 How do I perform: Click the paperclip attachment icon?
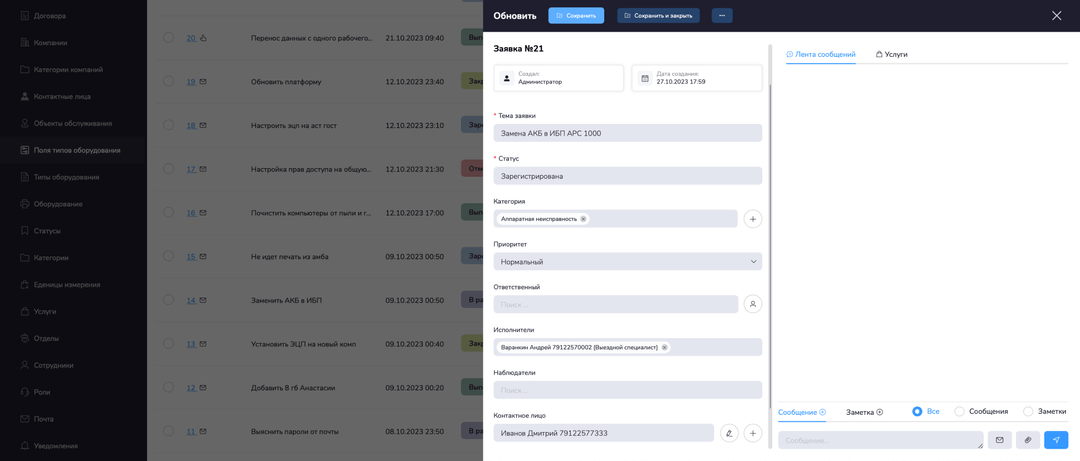(1028, 440)
